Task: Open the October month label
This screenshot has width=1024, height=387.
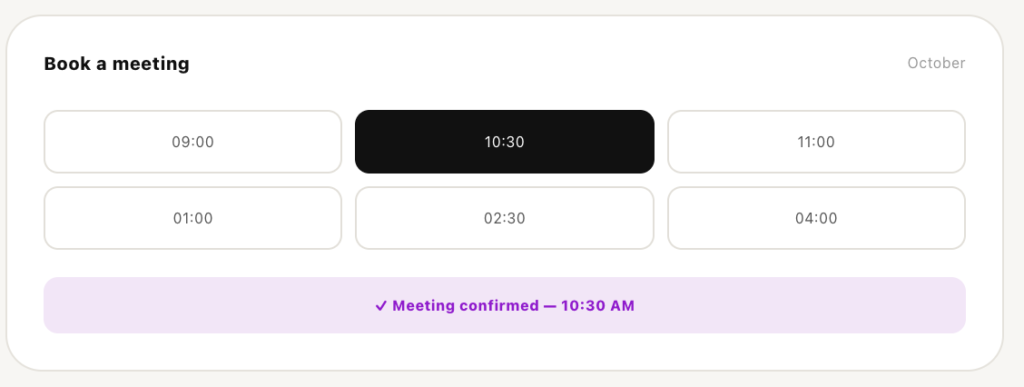Action: click(x=936, y=63)
